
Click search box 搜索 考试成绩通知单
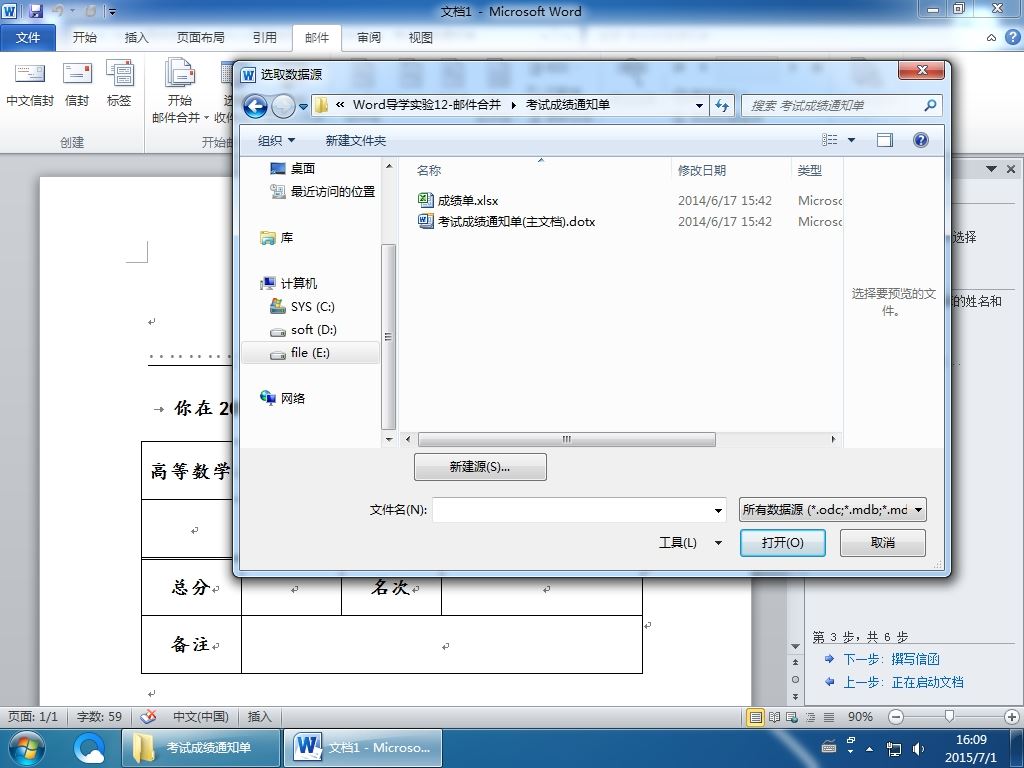(x=834, y=105)
